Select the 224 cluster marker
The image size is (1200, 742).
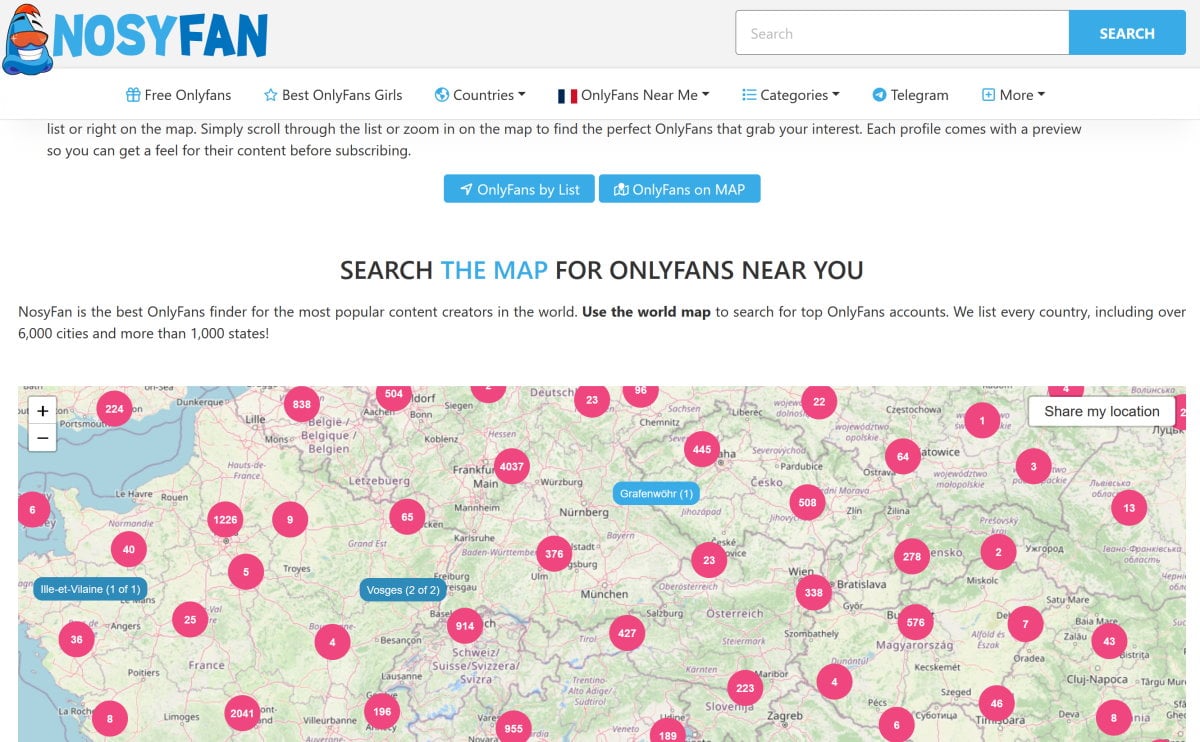tap(114, 408)
